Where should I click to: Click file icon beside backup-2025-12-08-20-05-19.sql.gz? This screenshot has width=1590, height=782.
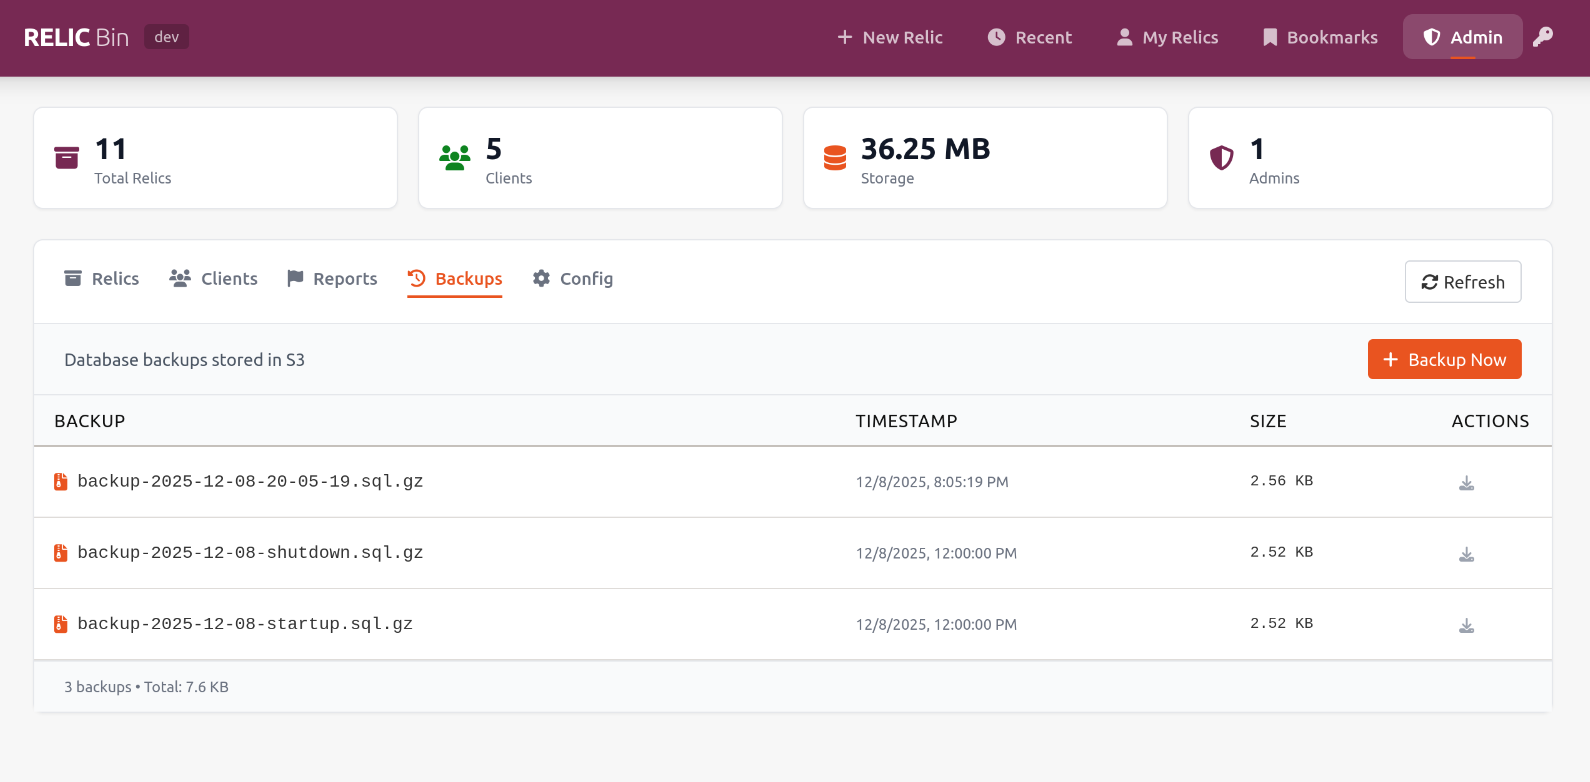tap(61, 482)
